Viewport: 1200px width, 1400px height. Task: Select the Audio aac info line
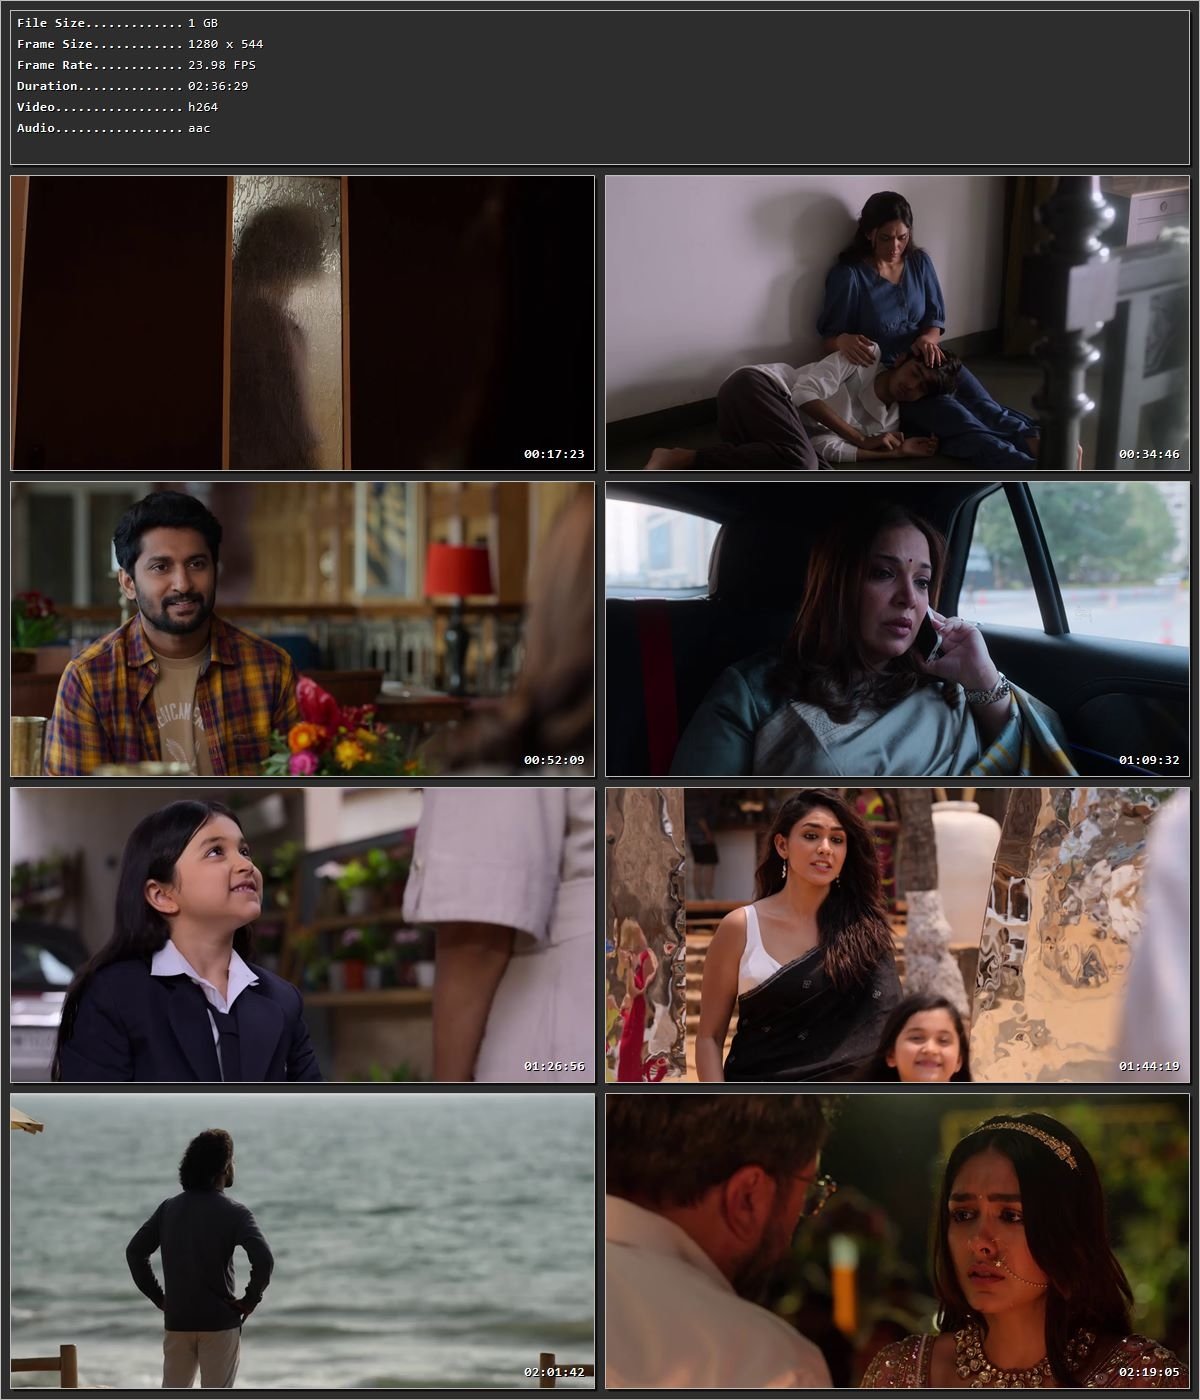(112, 127)
